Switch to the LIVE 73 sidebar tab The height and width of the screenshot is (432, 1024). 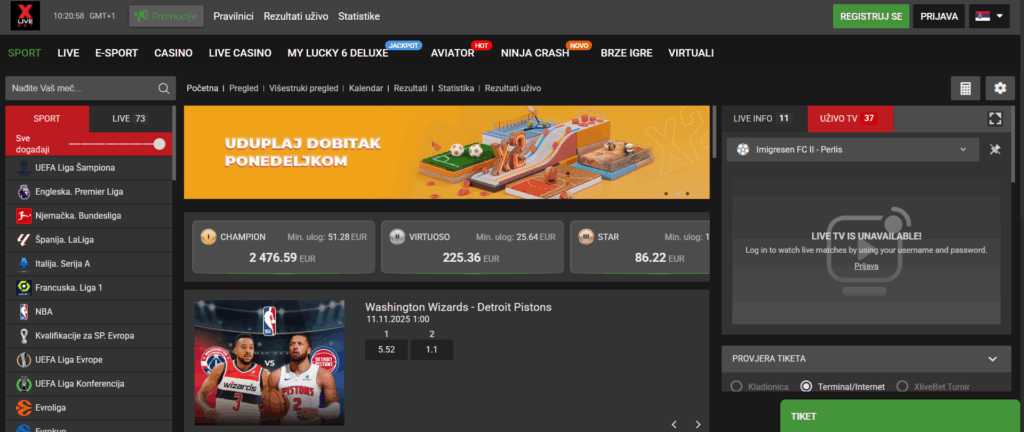click(x=130, y=118)
